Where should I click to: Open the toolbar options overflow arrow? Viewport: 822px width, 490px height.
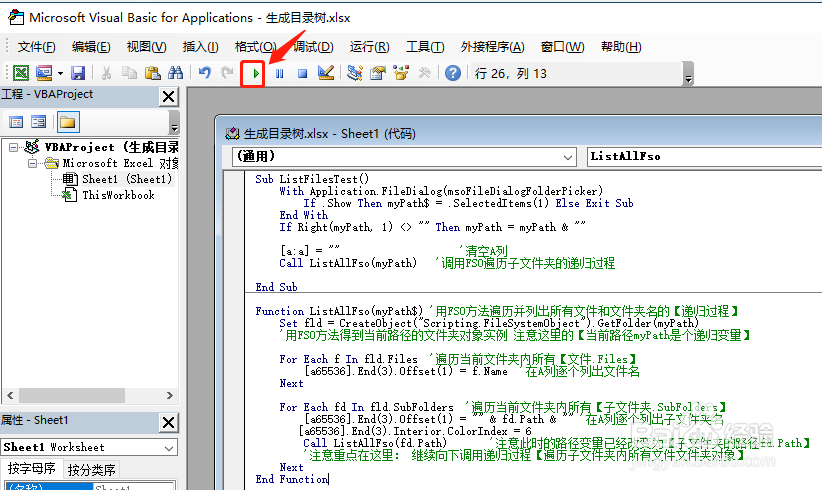coord(688,73)
